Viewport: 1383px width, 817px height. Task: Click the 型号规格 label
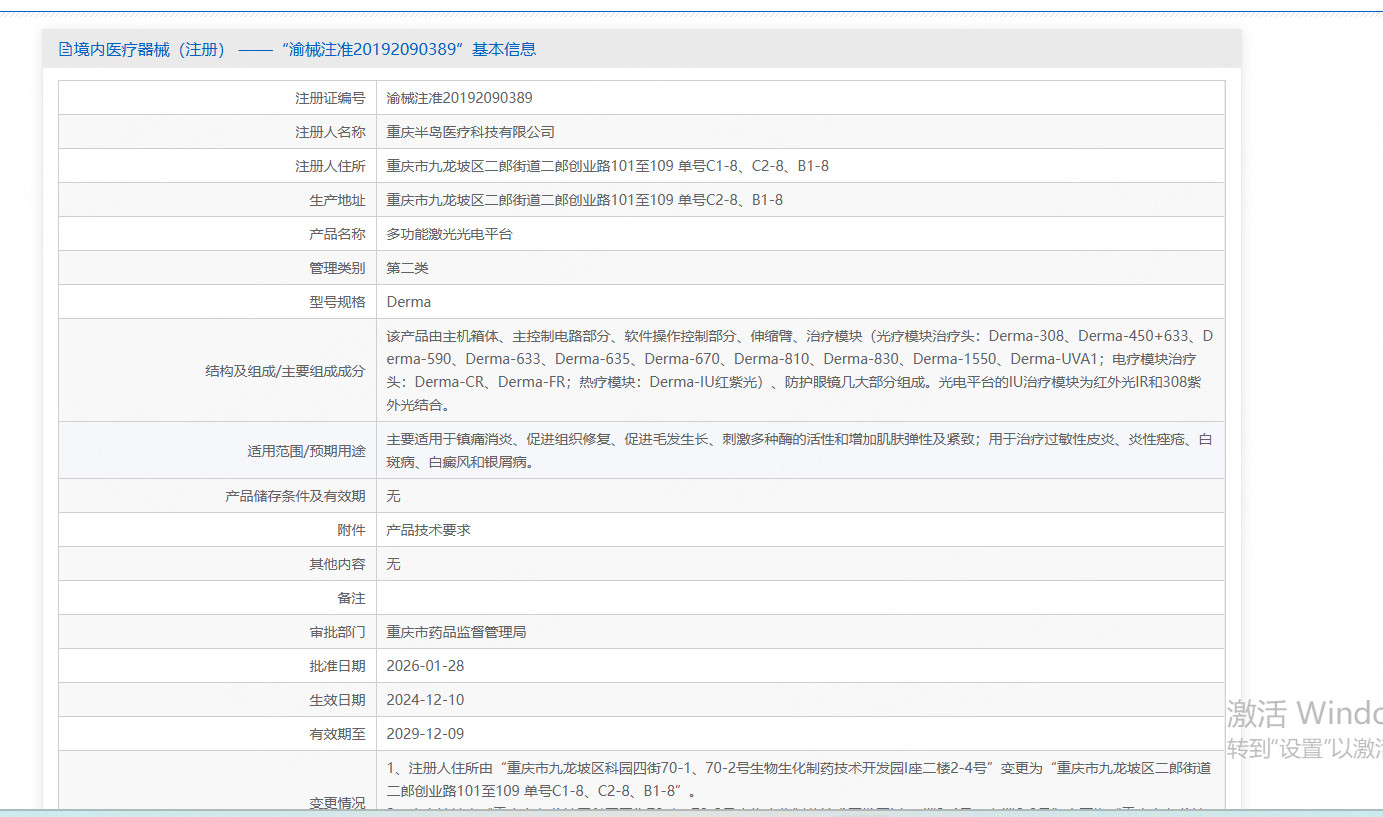[x=338, y=302]
